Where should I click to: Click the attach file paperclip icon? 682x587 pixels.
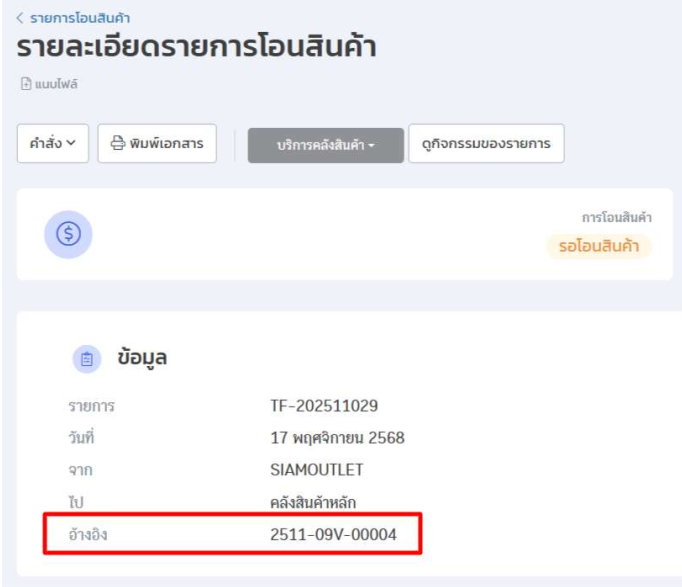(x=26, y=84)
